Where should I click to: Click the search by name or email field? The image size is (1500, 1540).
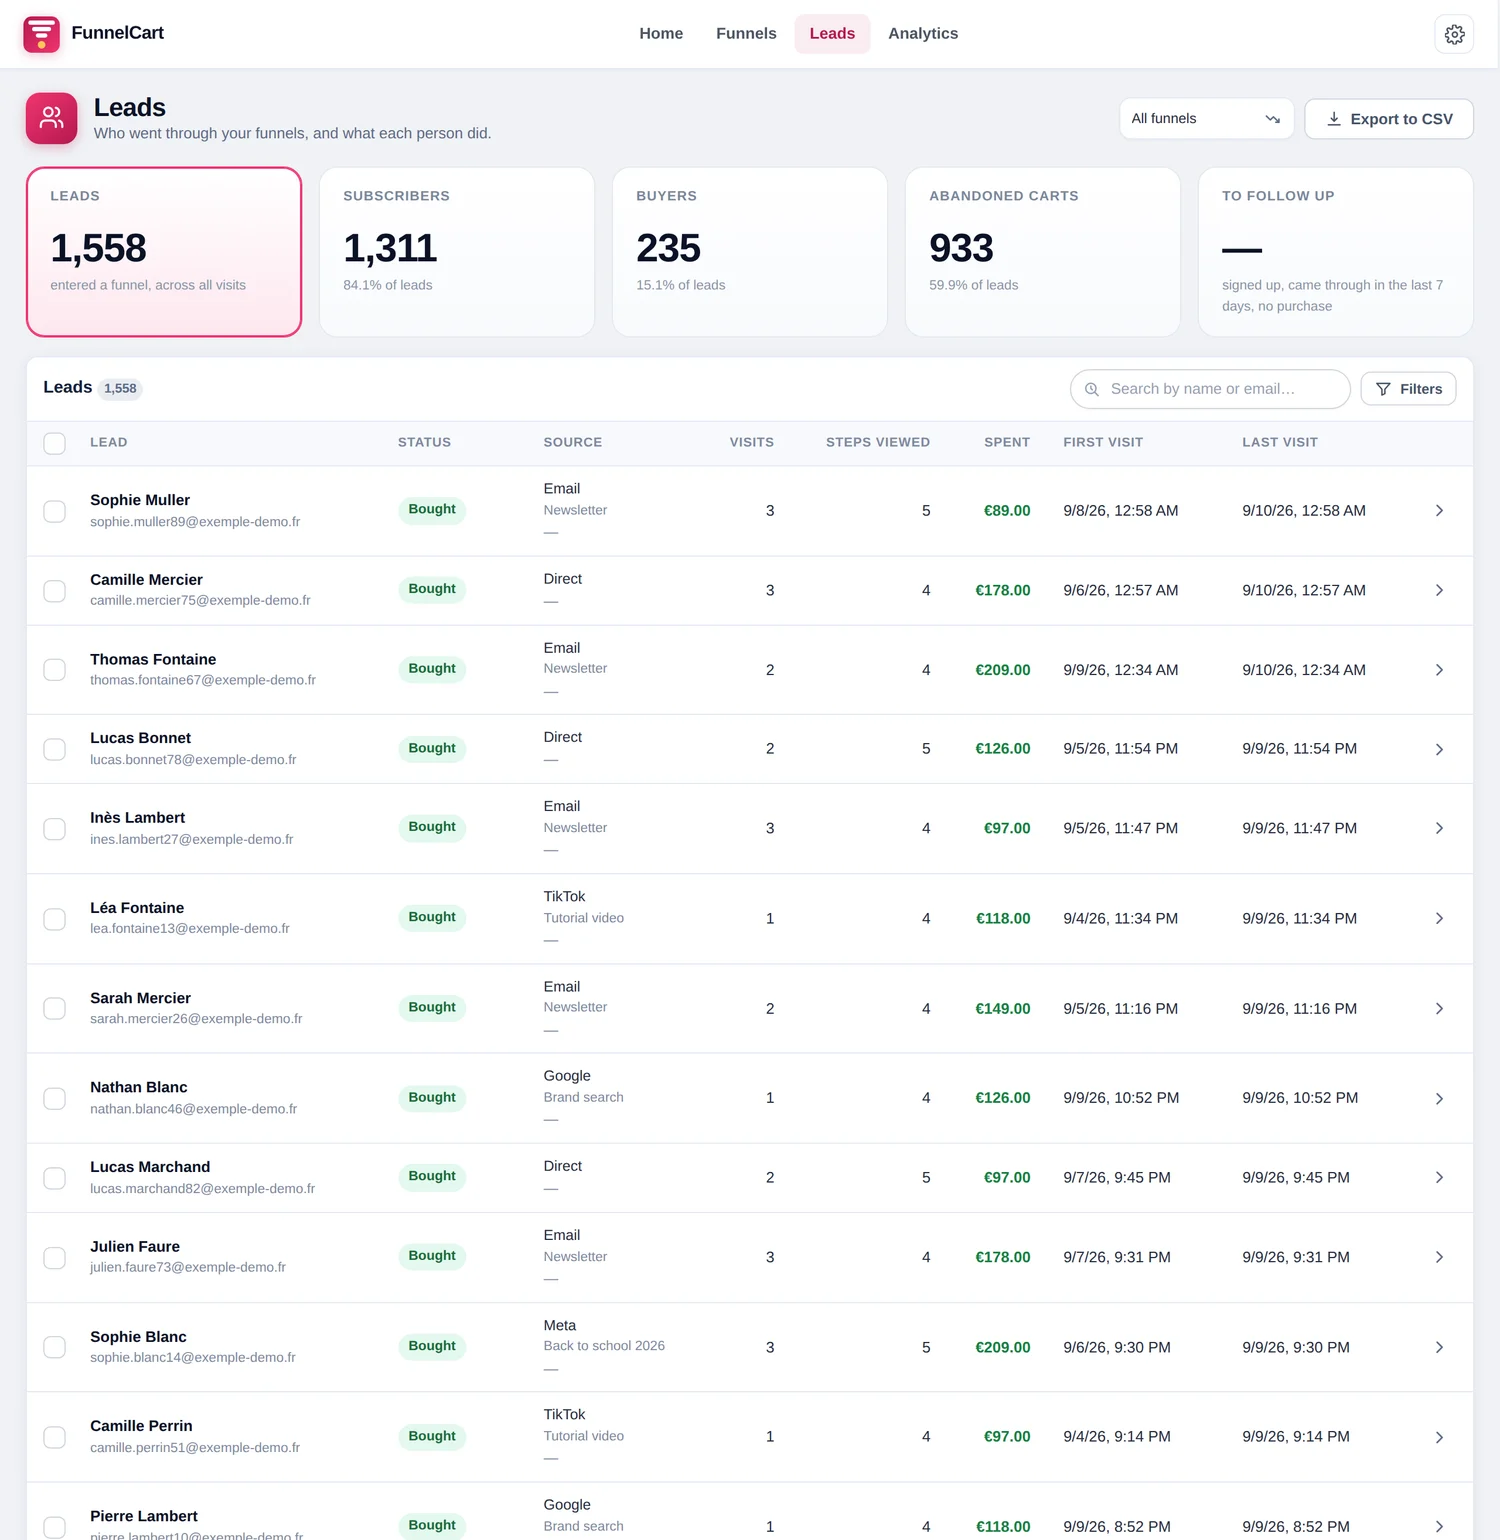(1210, 389)
